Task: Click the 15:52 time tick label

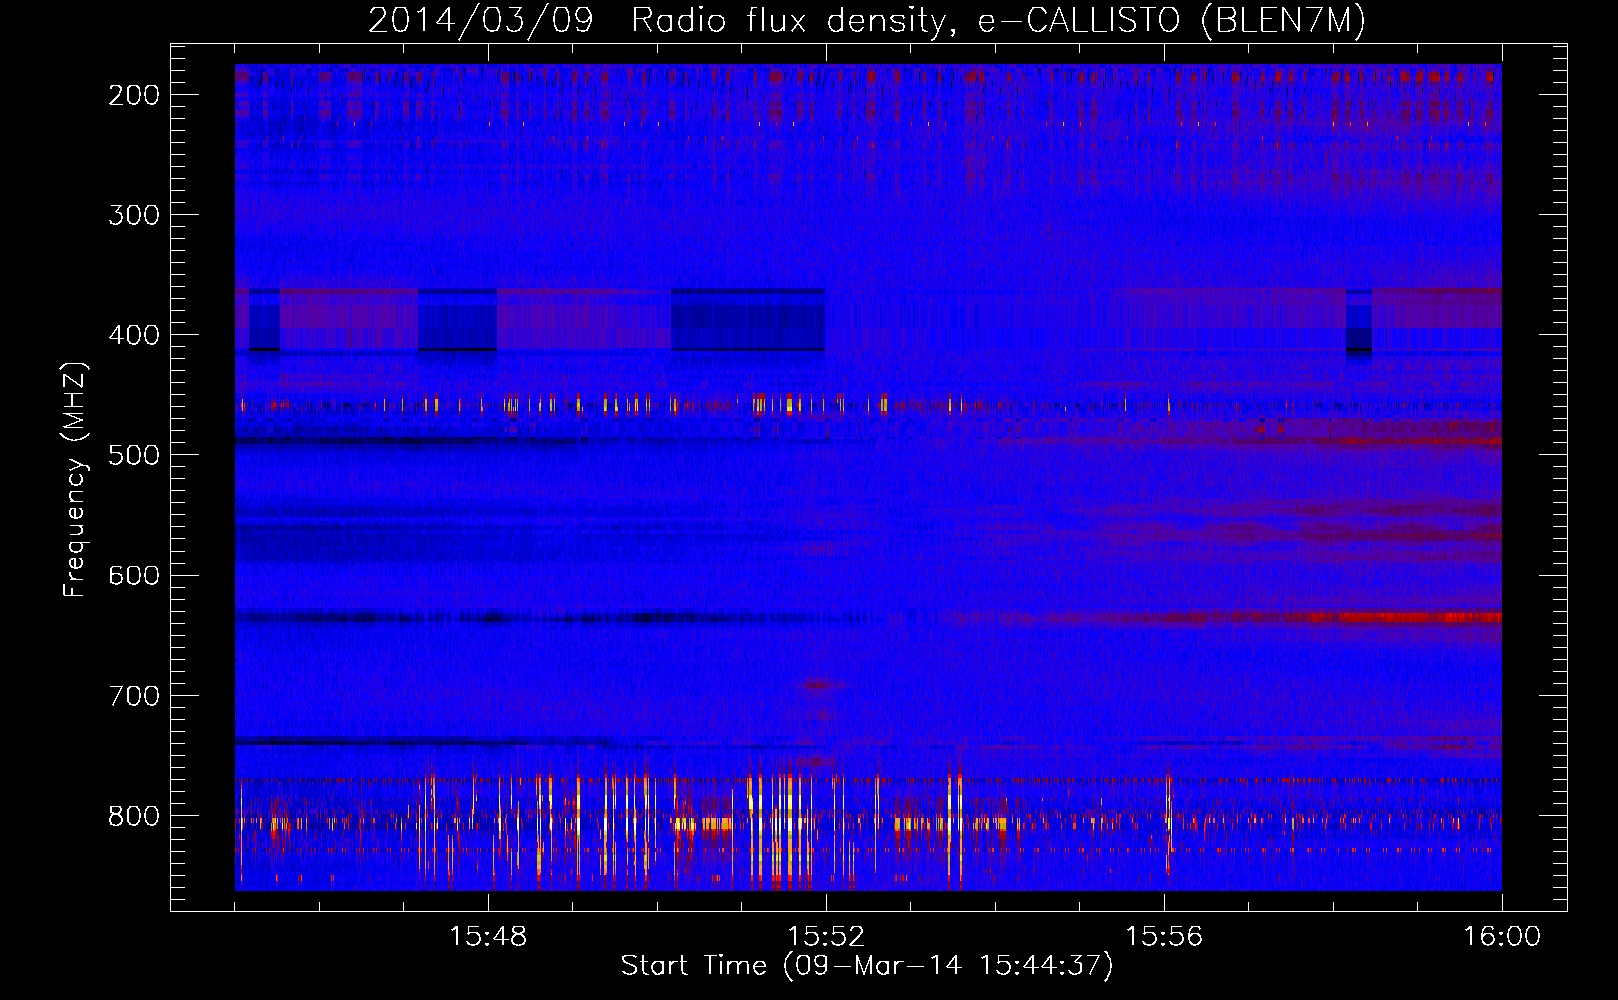Action: tap(826, 937)
